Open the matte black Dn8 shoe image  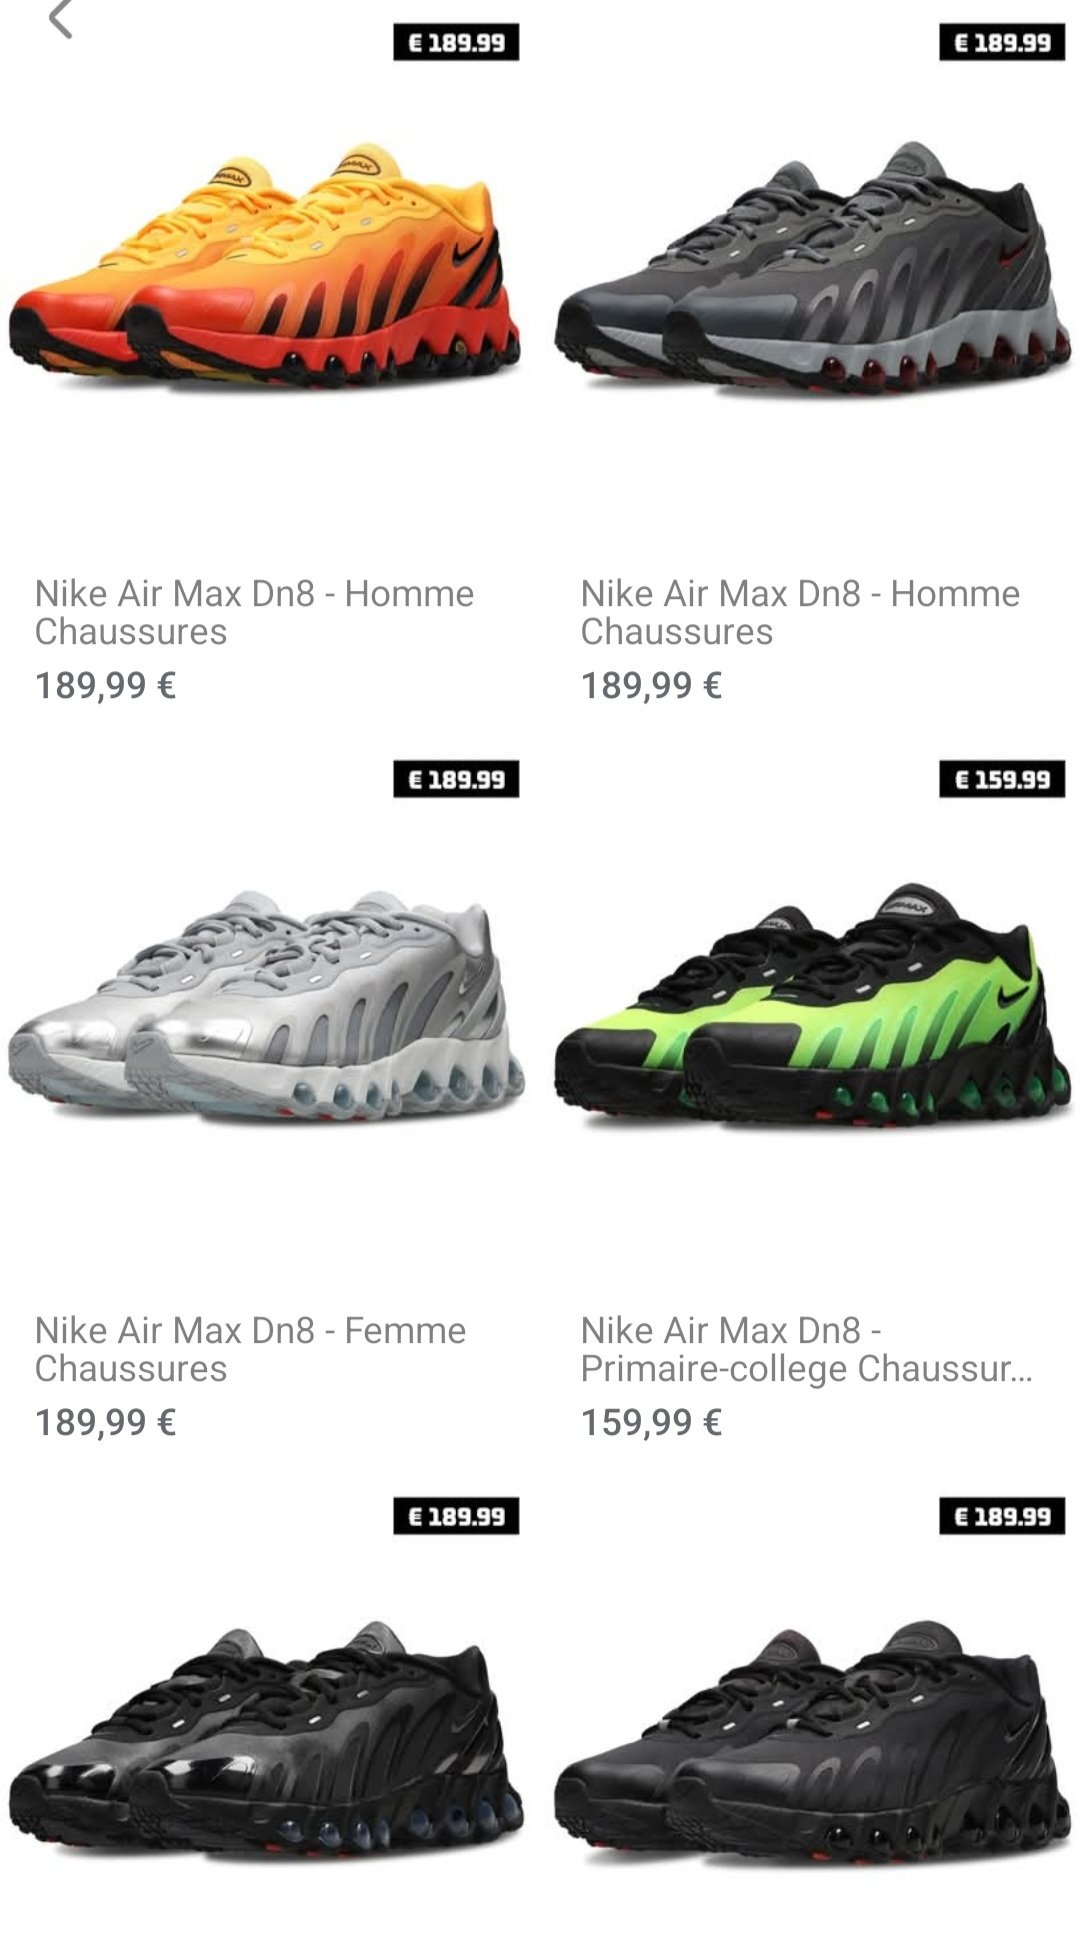812,1740
